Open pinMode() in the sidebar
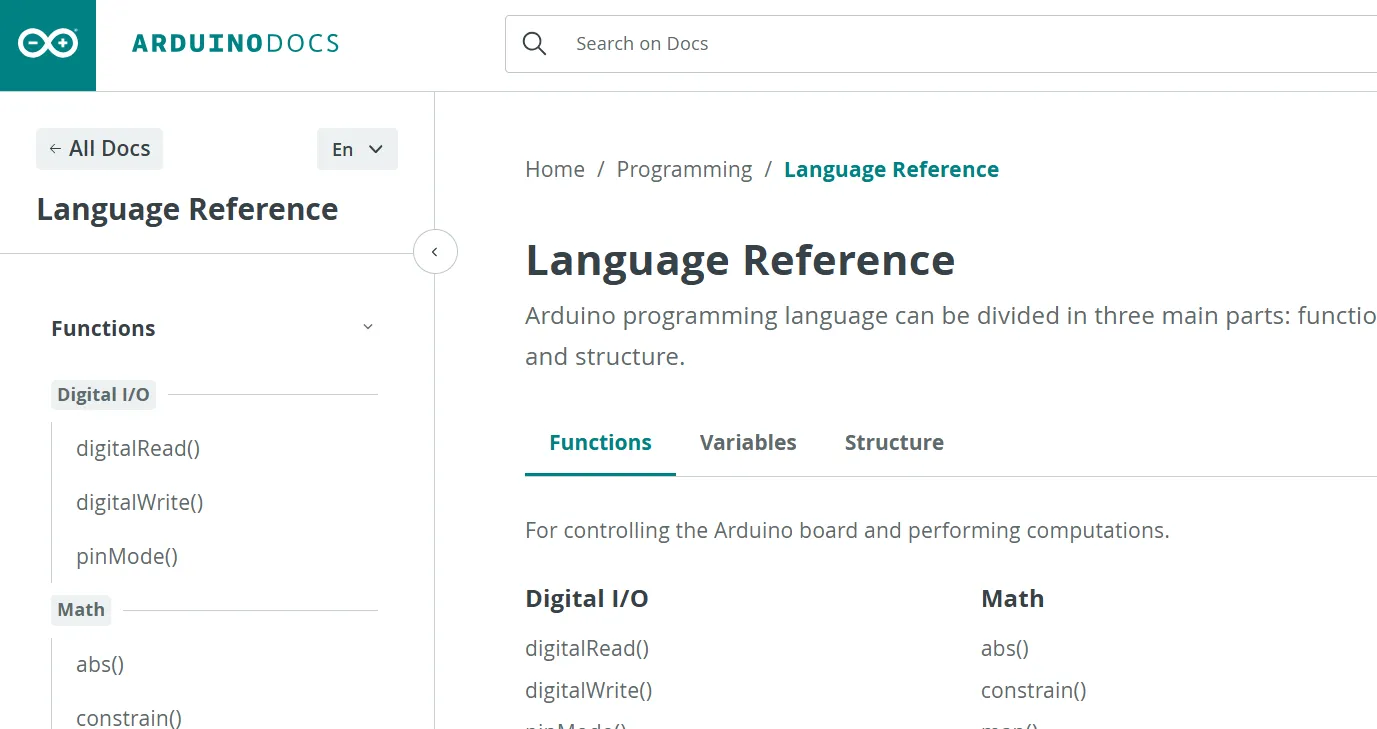The width and height of the screenshot is (1377, 729). click(x=127, y=557)
